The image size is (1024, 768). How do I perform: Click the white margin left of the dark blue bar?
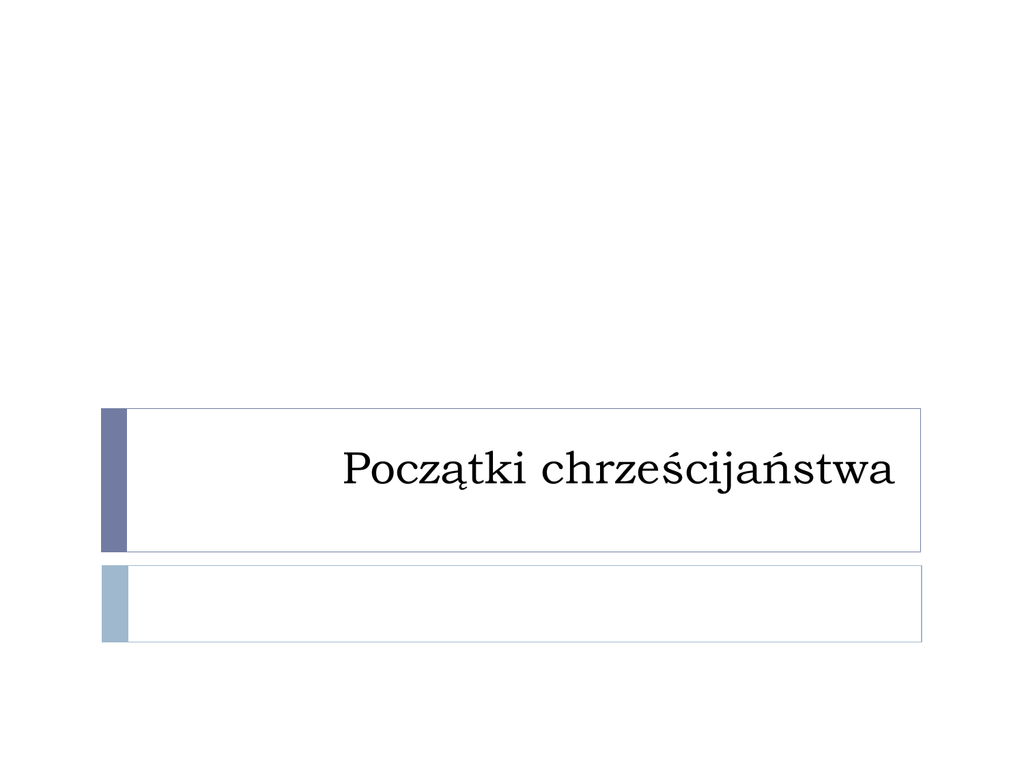50,480
